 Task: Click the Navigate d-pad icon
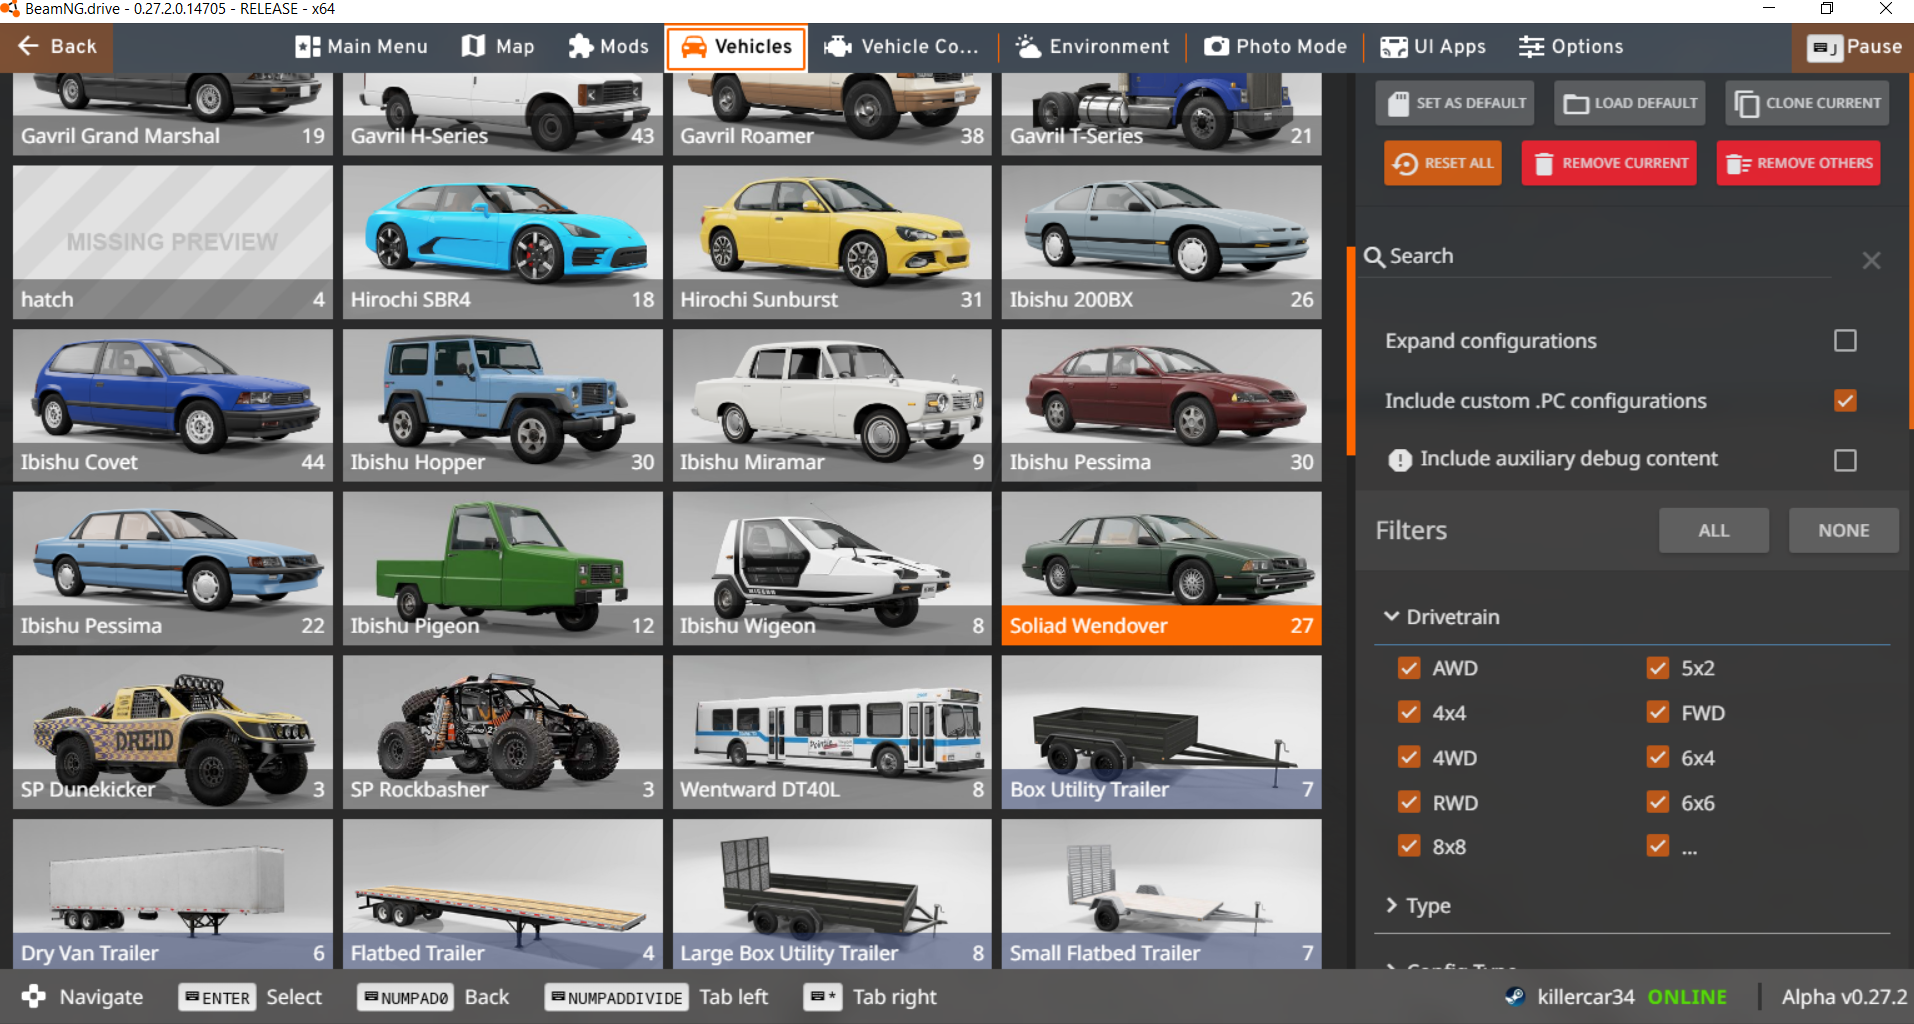[33, 997]
